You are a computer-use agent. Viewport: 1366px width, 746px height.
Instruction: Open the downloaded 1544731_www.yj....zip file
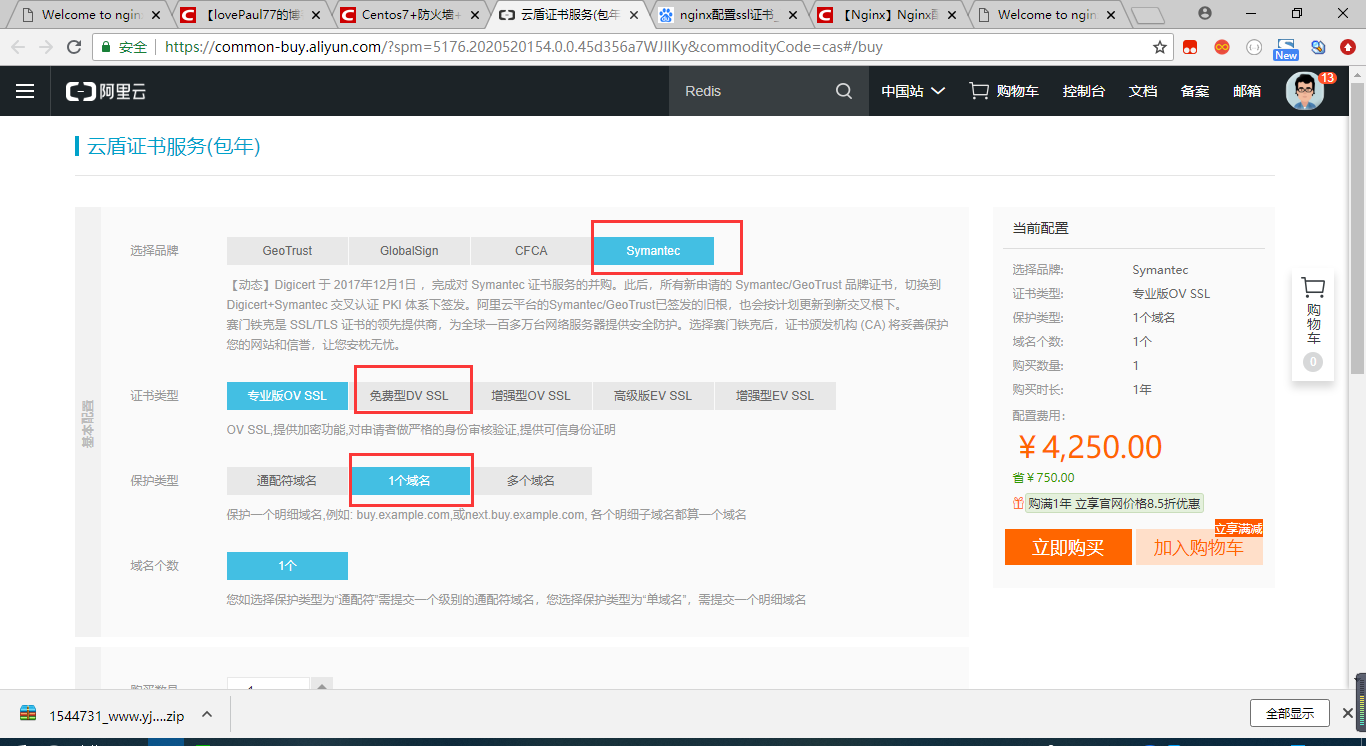pos(103,715)
